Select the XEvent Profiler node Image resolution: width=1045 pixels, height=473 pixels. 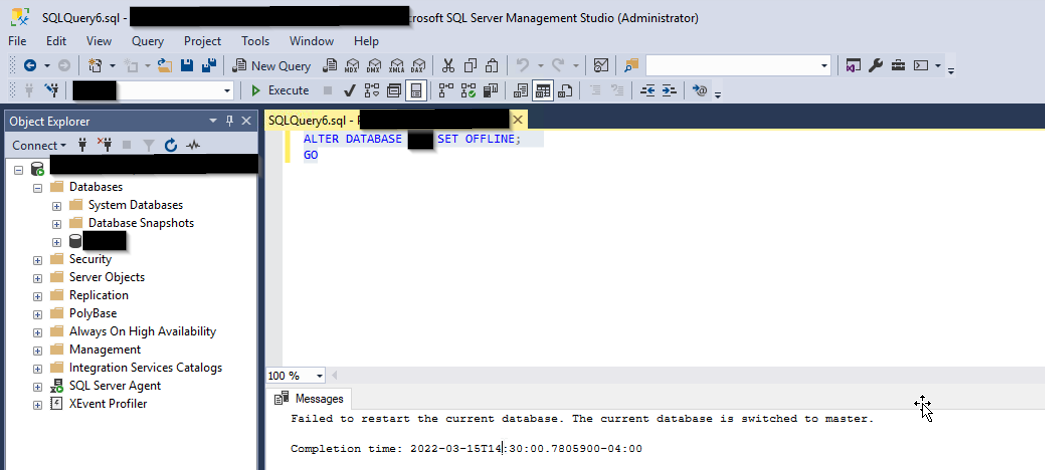(x=108, y=404)
